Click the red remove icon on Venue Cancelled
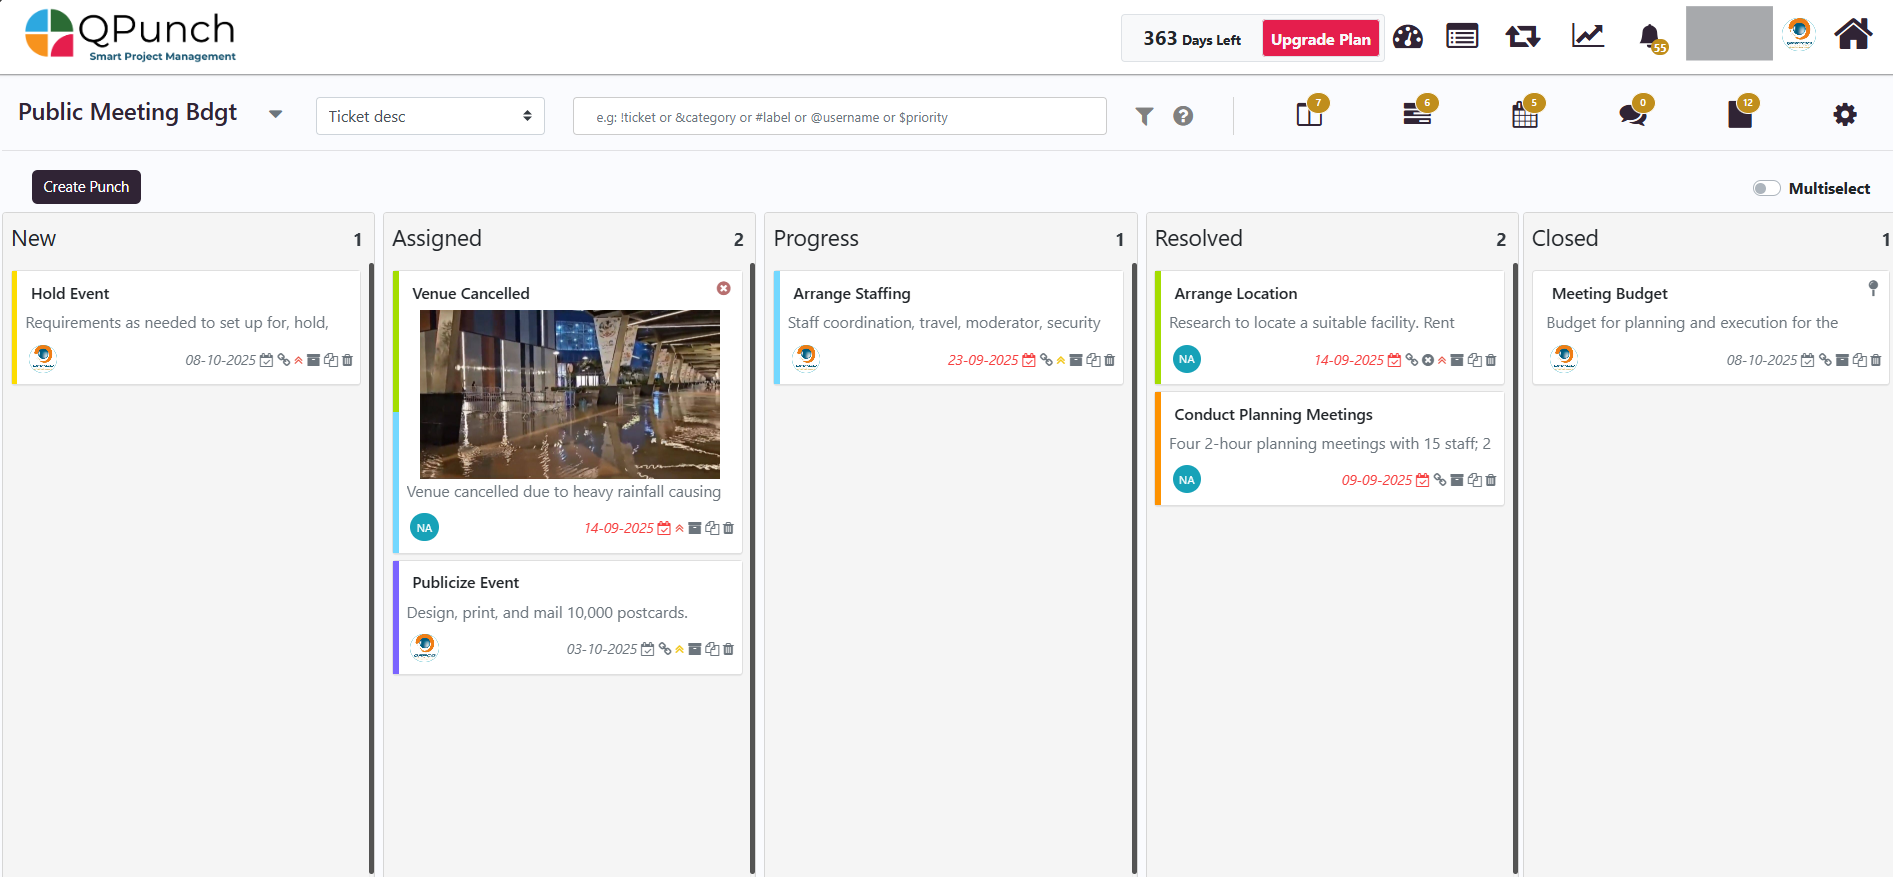Image resolution: width=1893 pixels, height=877 pixels. (x=723, y=289)
